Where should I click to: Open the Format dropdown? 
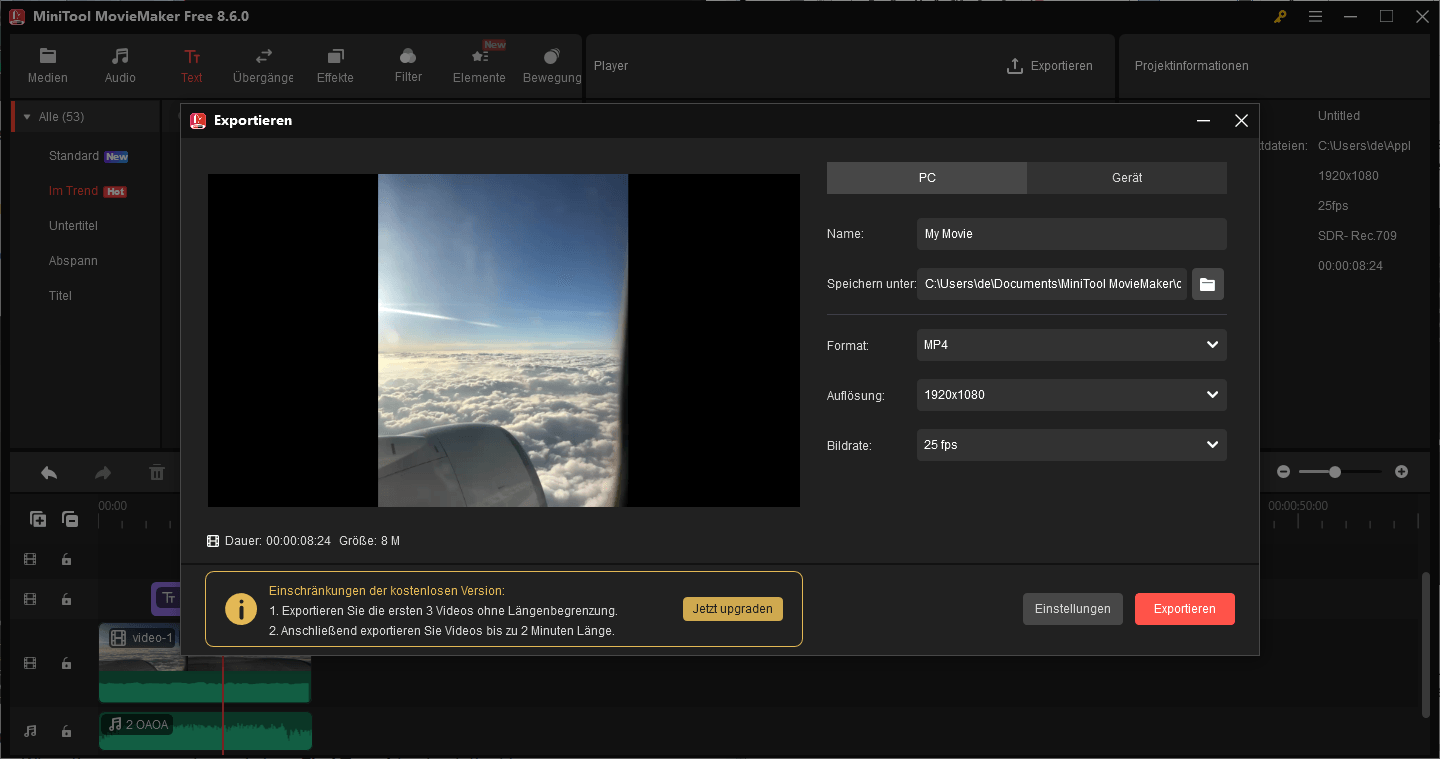point(1071,344)
